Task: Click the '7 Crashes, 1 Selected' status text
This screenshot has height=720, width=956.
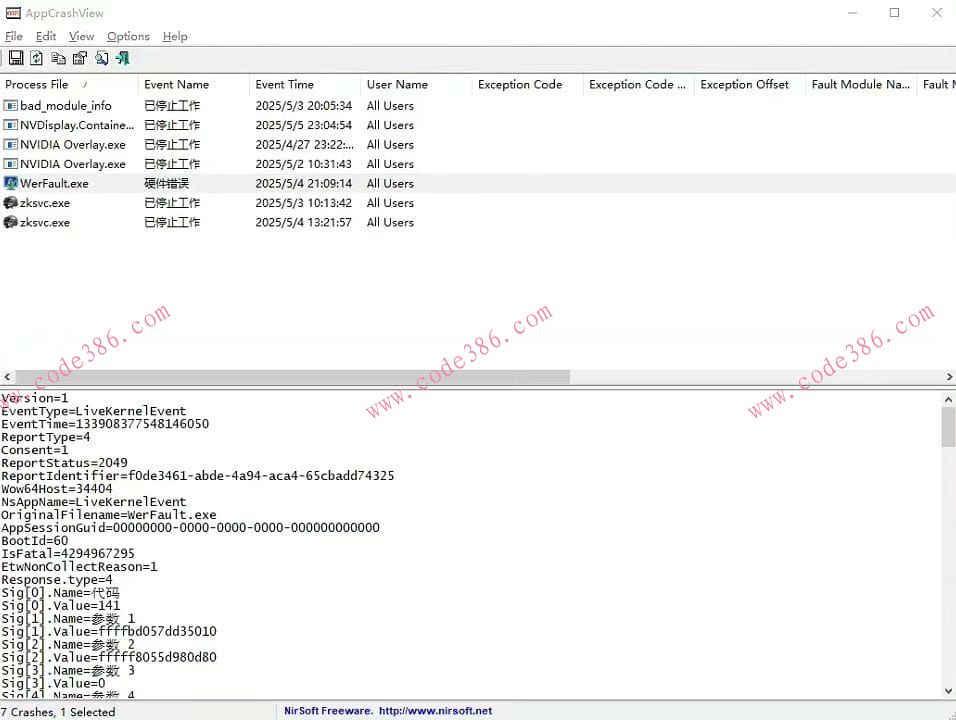Action: pyautogui.click(x=58, y=712)
